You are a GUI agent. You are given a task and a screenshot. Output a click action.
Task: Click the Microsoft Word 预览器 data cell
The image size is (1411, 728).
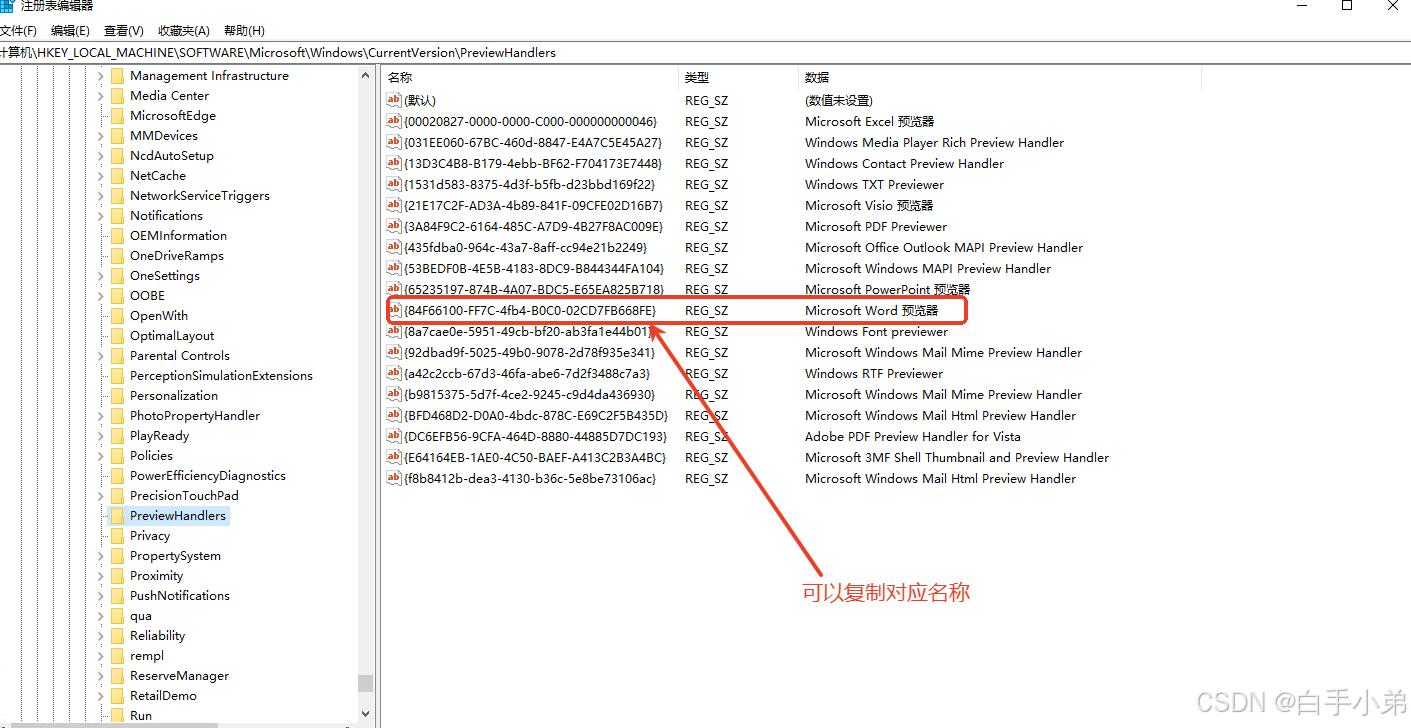pos(871,310)
